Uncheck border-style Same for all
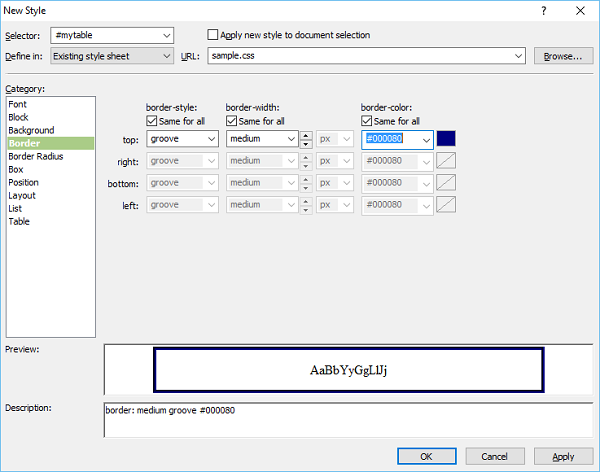 [x=152, y=121]
